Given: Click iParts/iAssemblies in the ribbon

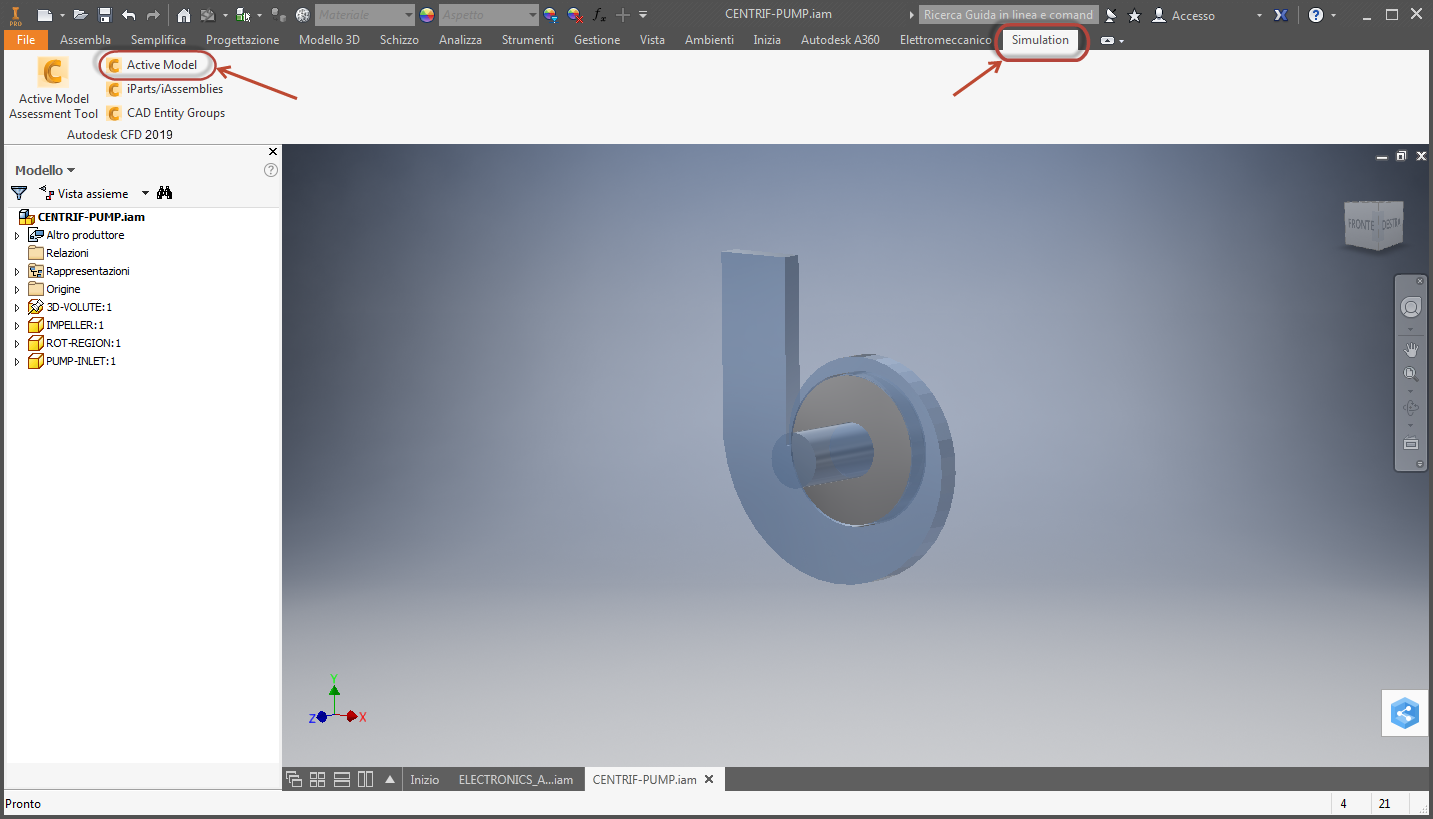Looking at the screenshot, I should pyautogui.click(x=164, y=89).
